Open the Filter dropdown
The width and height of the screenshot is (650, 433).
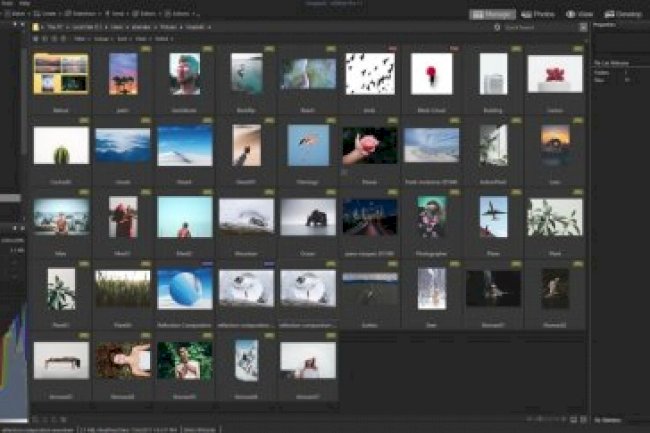point(82,38)
